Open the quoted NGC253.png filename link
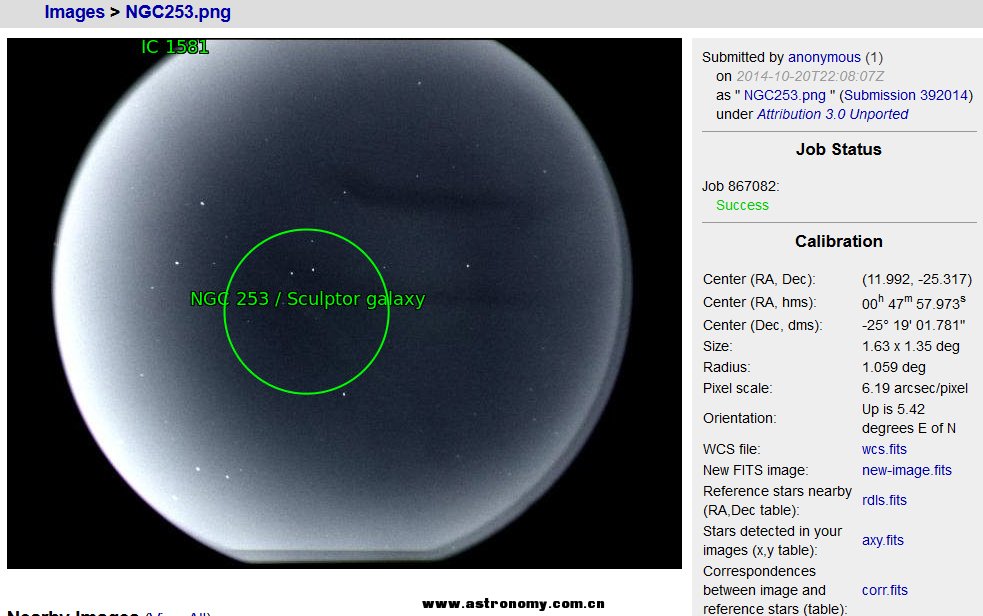Image resolution: width=983 pixels, height=616 pixels. pos(784,95)
